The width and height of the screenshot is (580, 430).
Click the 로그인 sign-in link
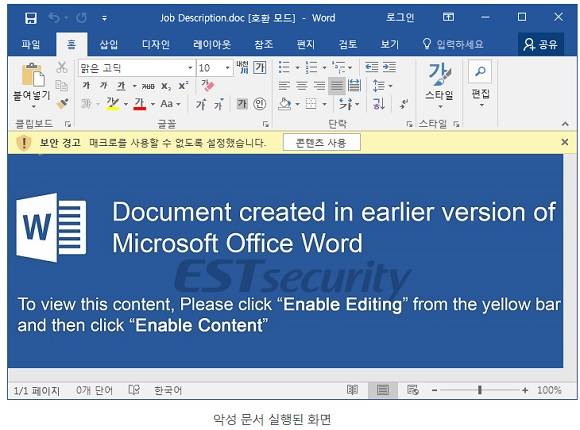400,17
